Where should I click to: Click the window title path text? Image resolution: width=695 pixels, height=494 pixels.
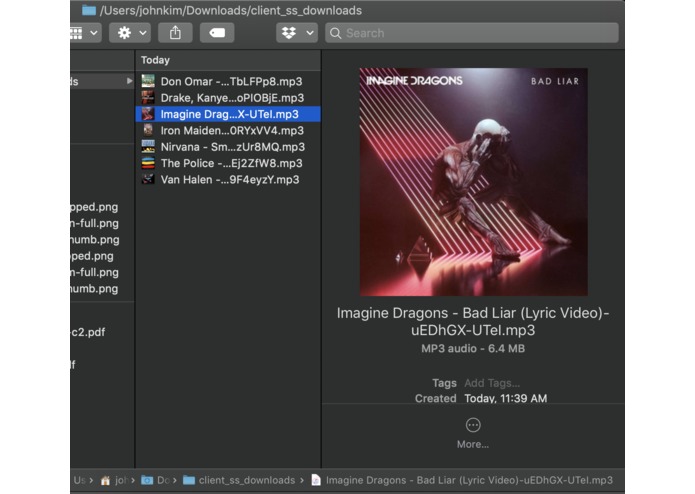click(231, 10)
